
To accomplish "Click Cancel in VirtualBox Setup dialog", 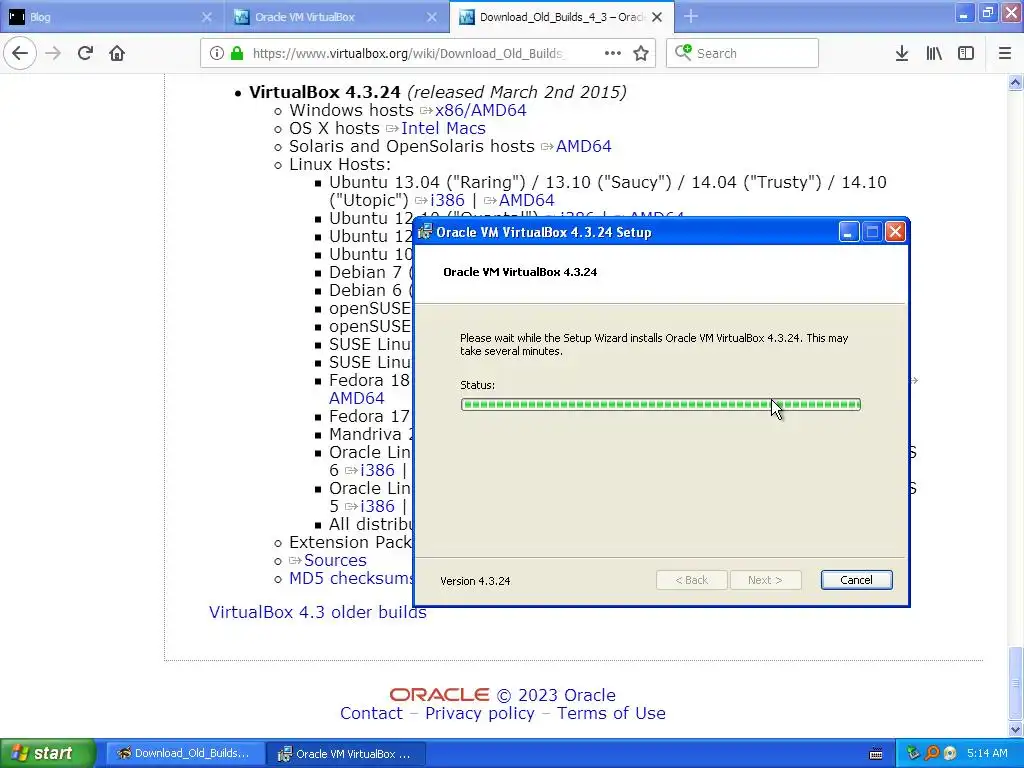I will pos(856,580).
